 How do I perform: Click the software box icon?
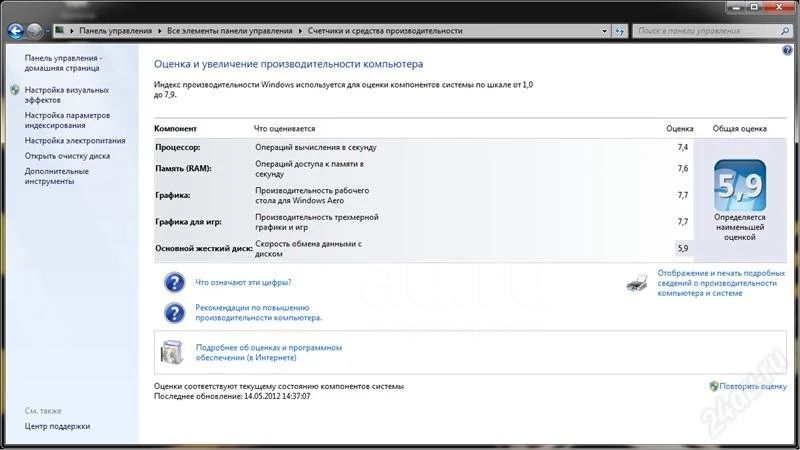[x=172, y=352]
